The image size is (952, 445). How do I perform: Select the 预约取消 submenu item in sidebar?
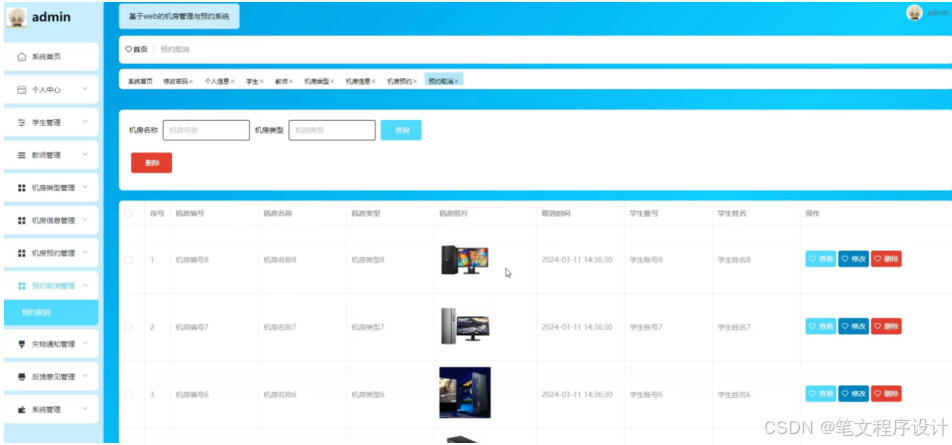pos(51,313)
